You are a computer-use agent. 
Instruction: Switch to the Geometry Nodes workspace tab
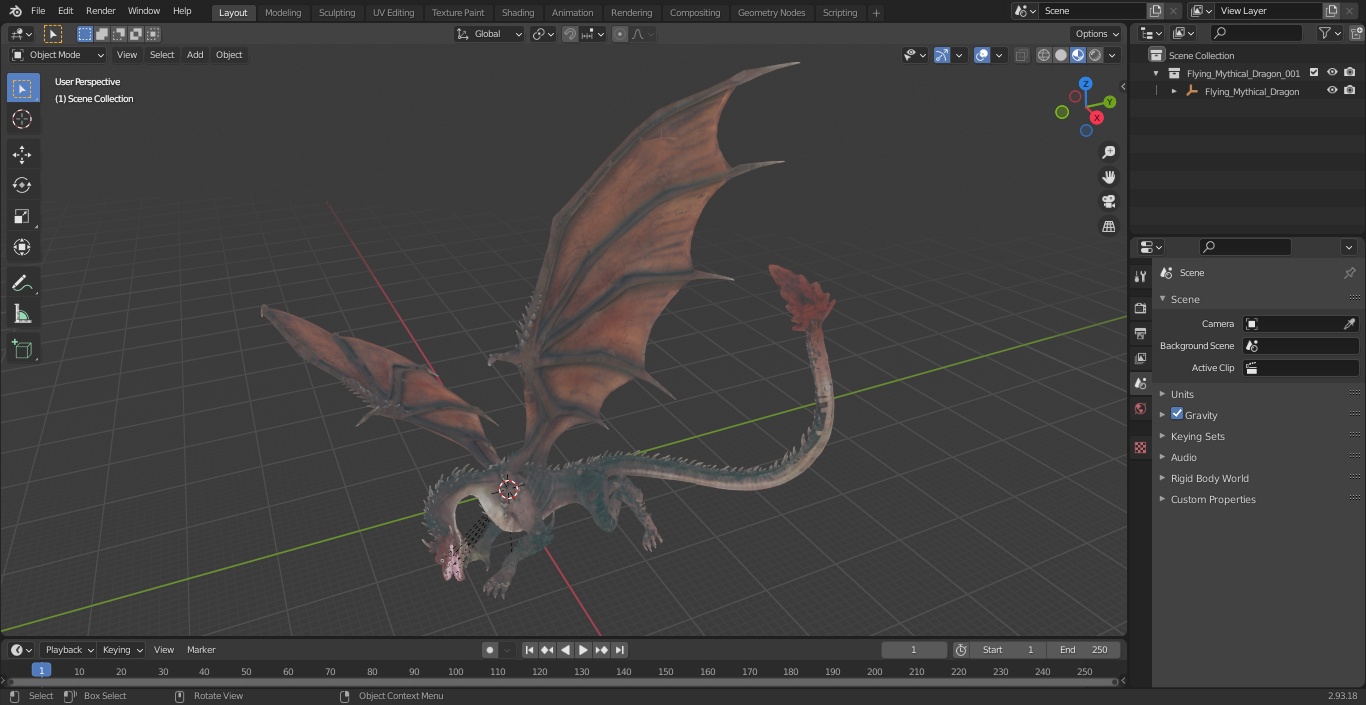[771, 12]
